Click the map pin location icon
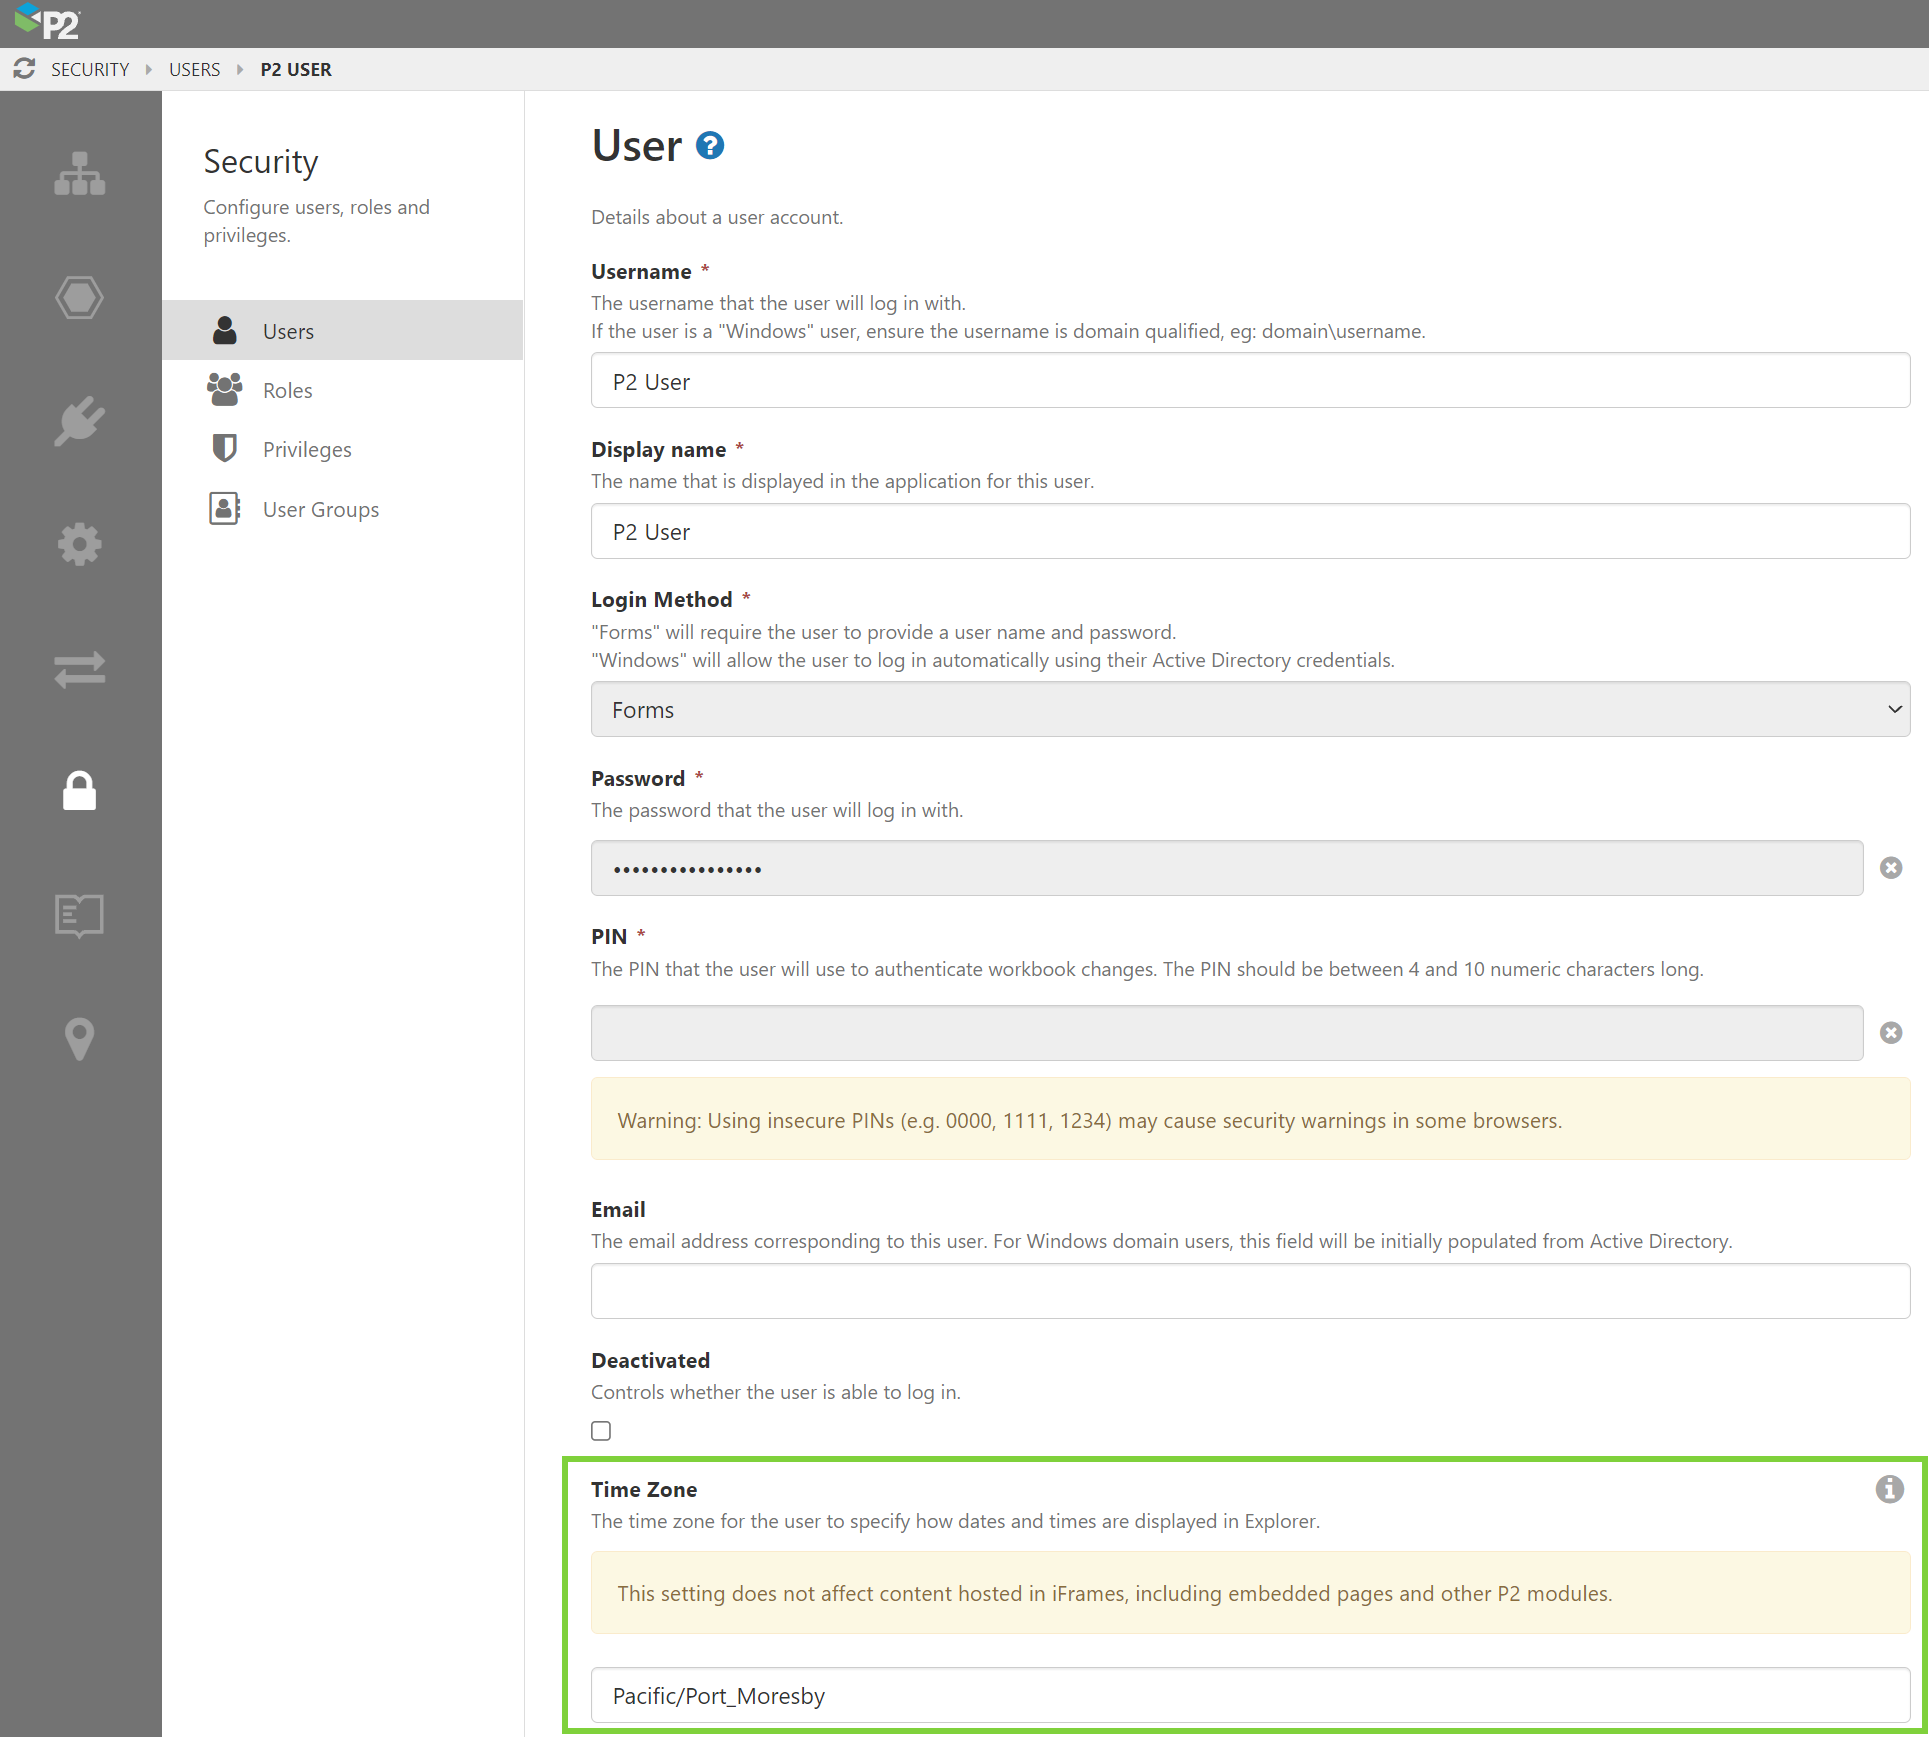Image resolution: width=1929 pixels, height=1737 pixels. [x=80, y=1039]
